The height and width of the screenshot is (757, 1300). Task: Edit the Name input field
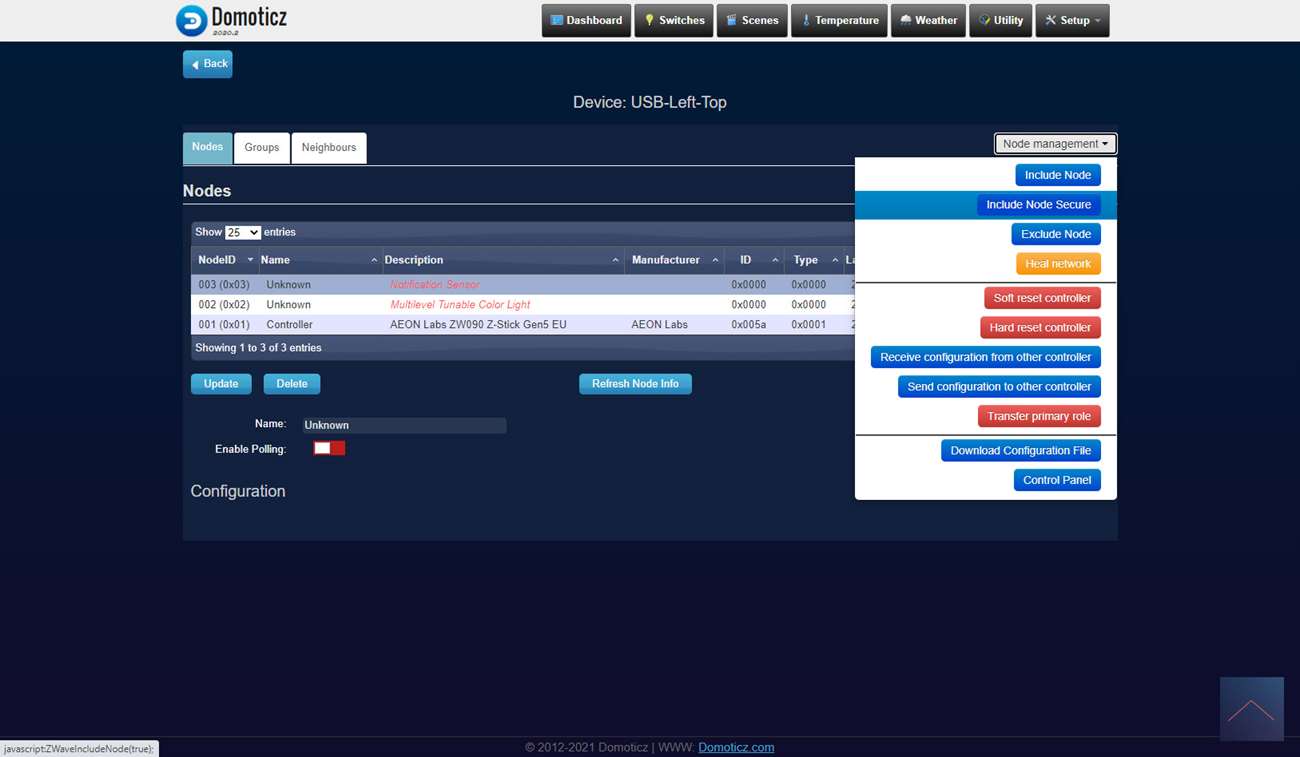403,425
